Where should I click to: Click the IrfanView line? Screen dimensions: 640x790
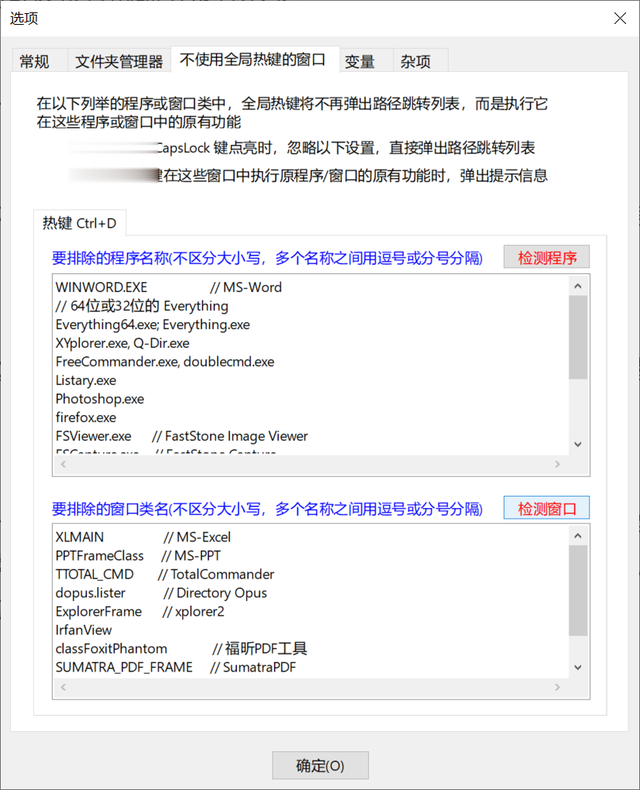click(84, 630)
